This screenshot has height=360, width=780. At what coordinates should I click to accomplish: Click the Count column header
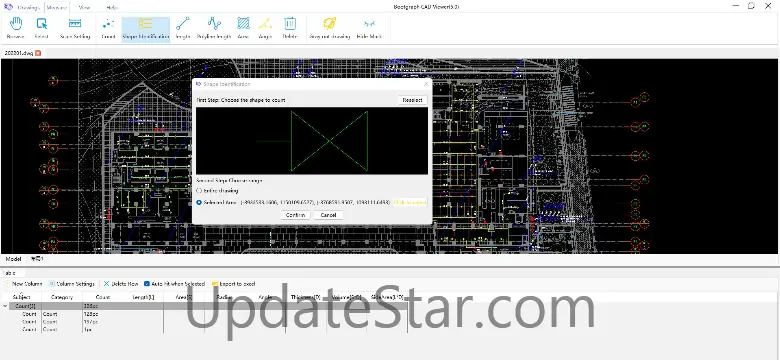102,297
